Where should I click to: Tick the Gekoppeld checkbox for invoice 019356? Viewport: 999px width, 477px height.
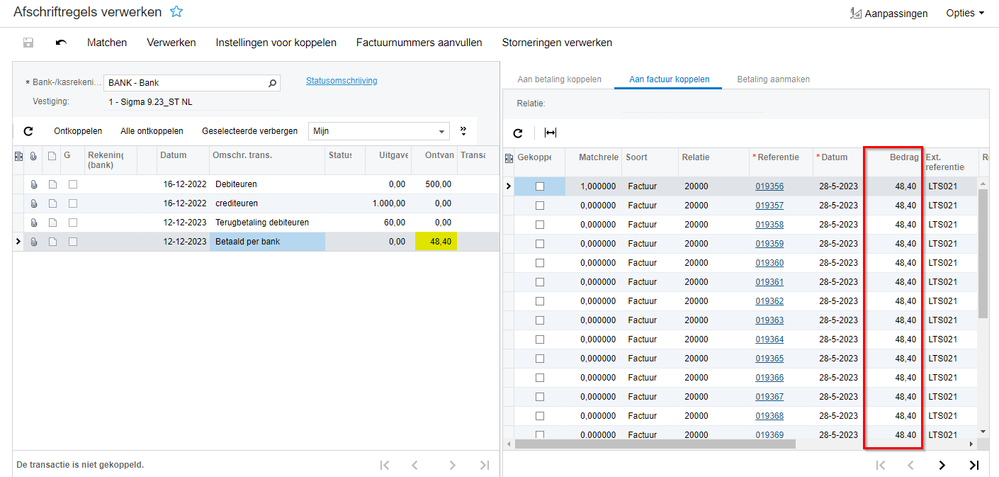point(540,186)
